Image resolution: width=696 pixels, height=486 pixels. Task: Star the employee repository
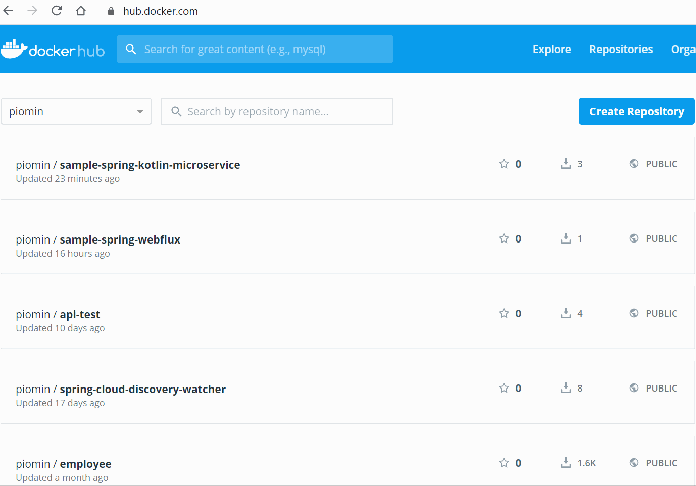coord(504,463)
